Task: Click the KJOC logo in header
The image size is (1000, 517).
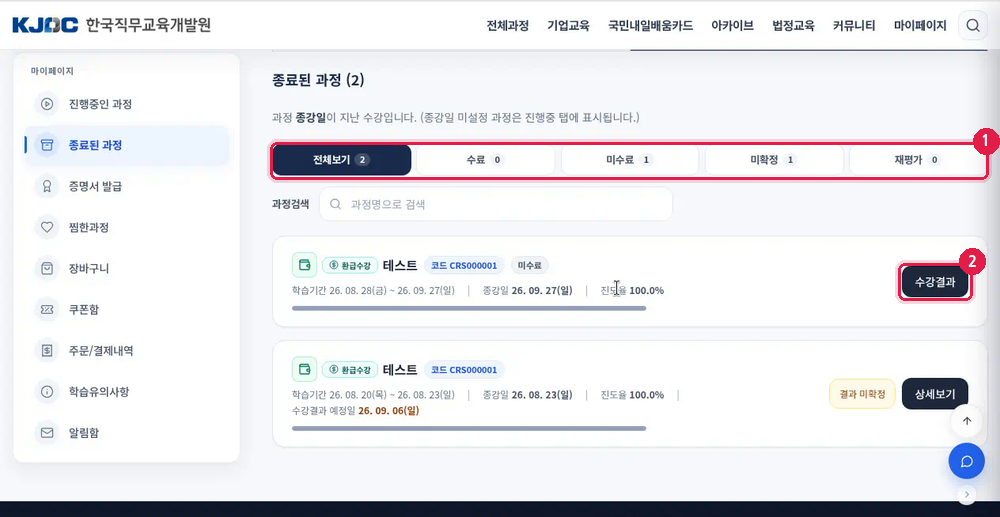Action: [x=45, y=25]
